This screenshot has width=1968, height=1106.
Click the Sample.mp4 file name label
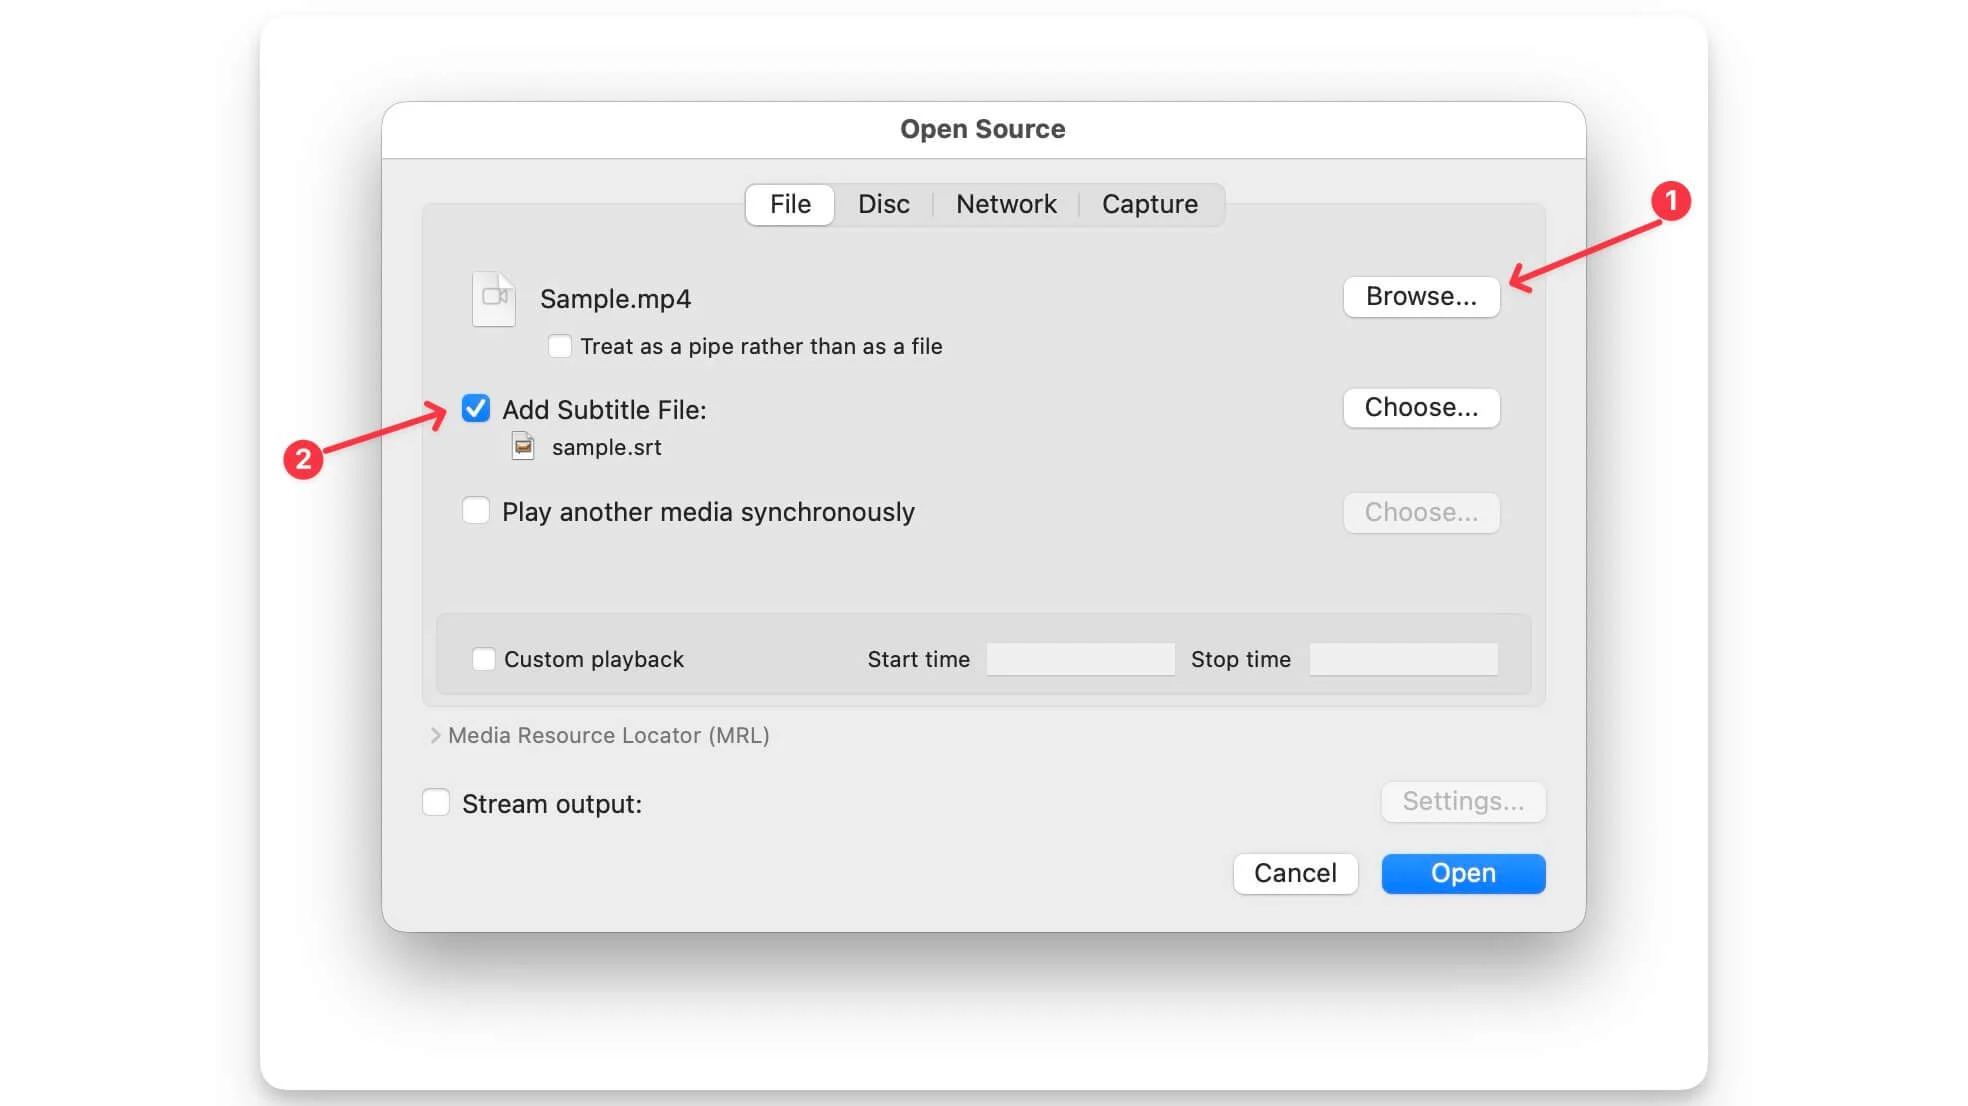(x=615, y=299)
